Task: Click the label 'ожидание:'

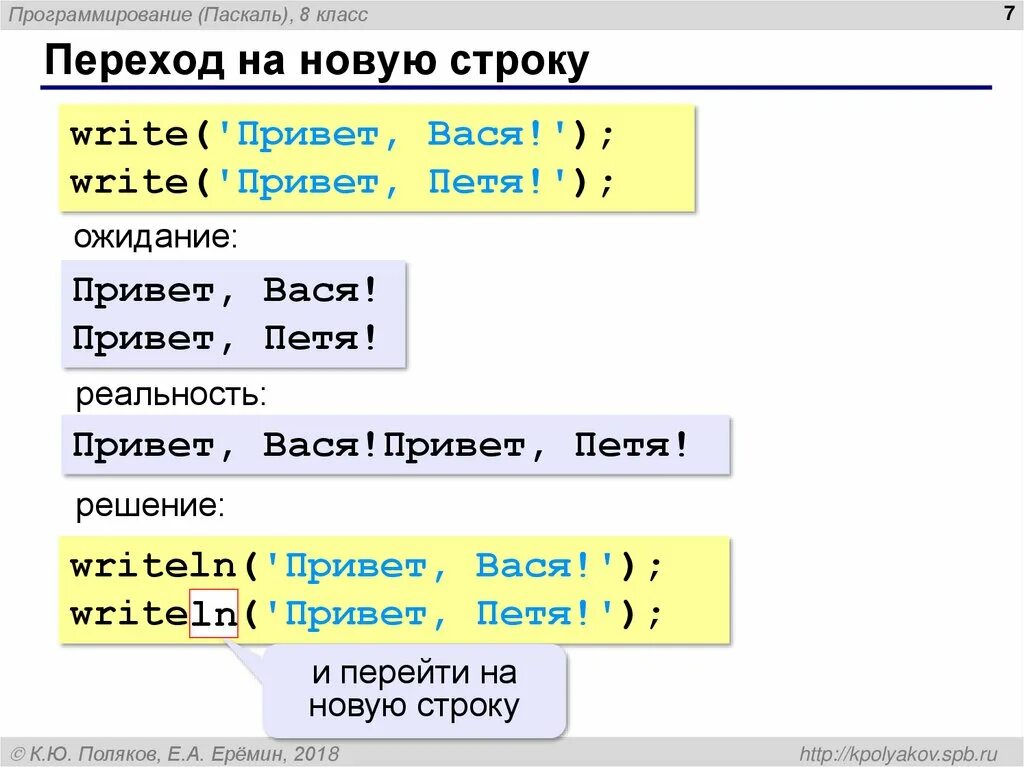Action: click(x=155, y=236)
